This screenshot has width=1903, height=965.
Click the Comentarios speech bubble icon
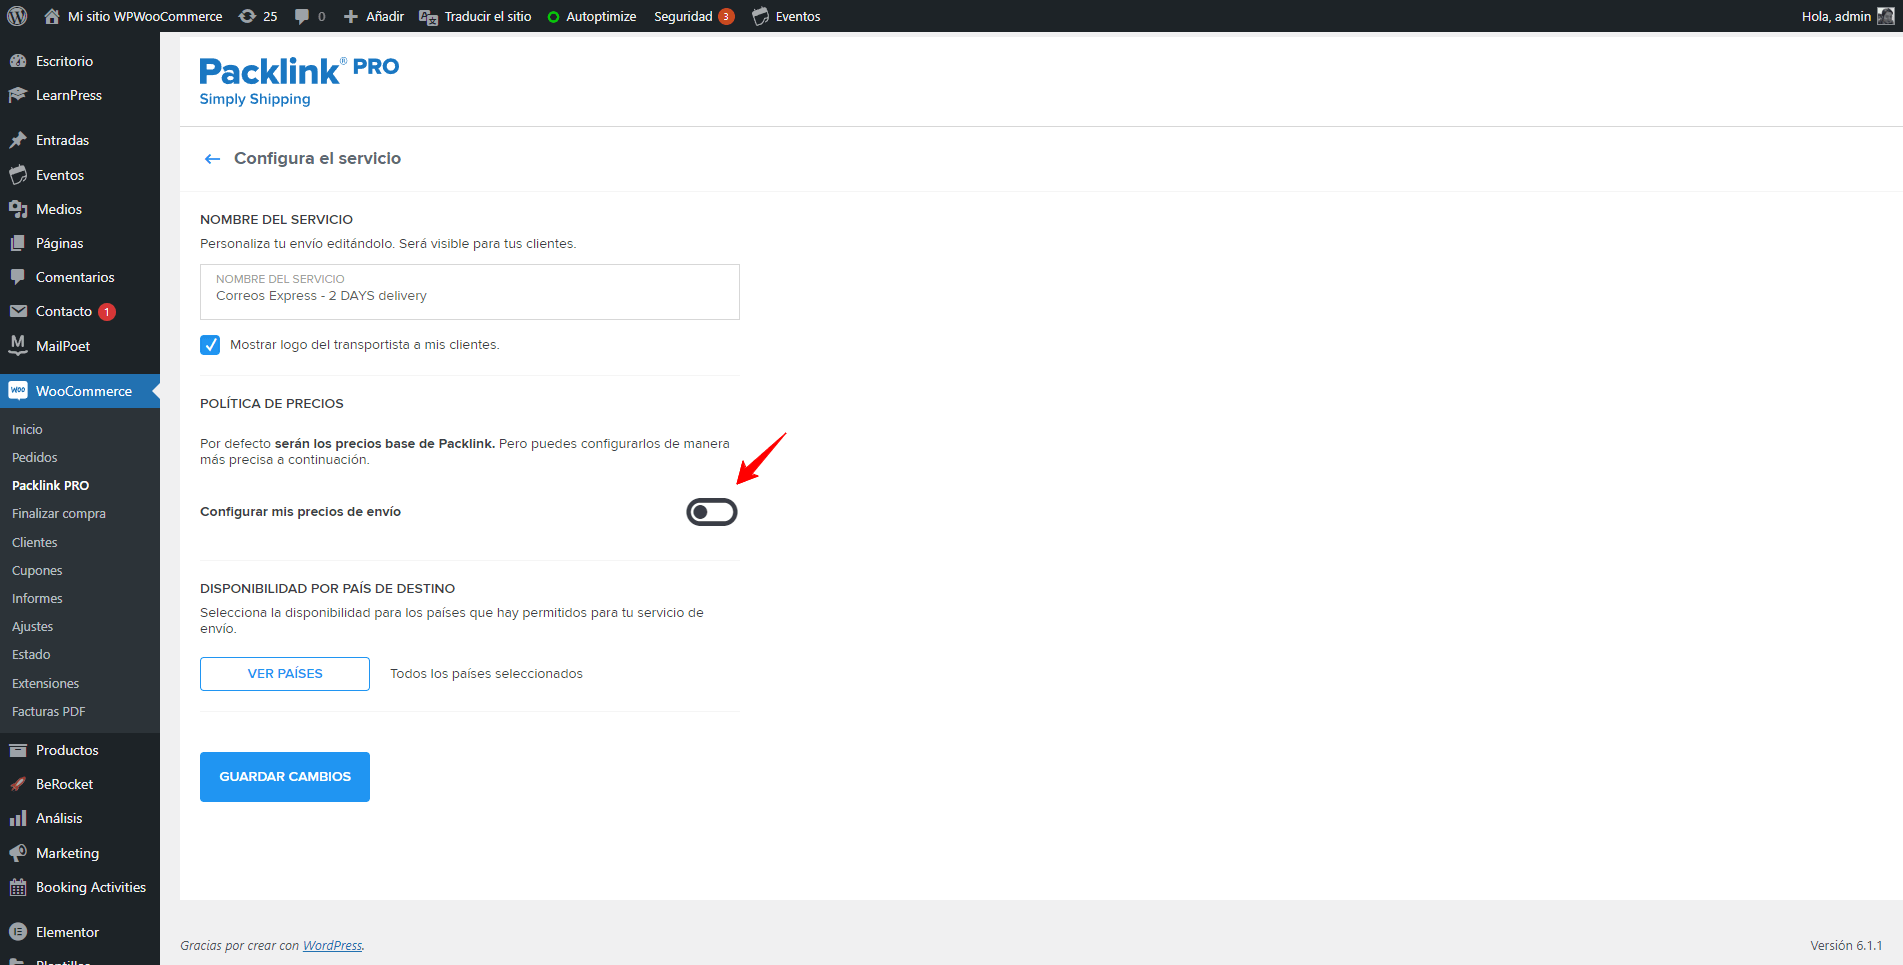(x=18, y=277)
